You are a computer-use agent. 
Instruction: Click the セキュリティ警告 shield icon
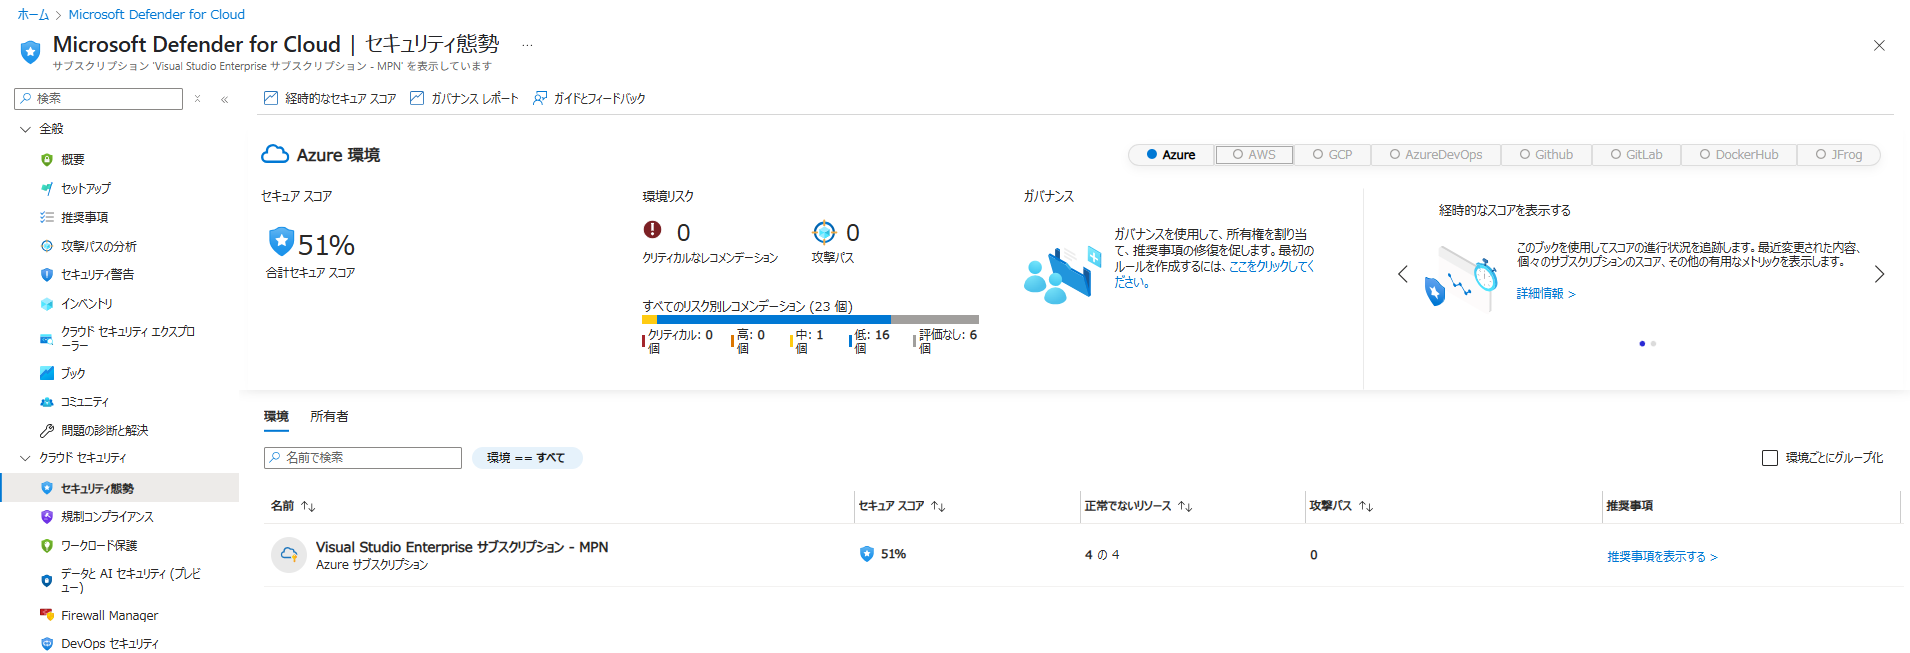47,275
